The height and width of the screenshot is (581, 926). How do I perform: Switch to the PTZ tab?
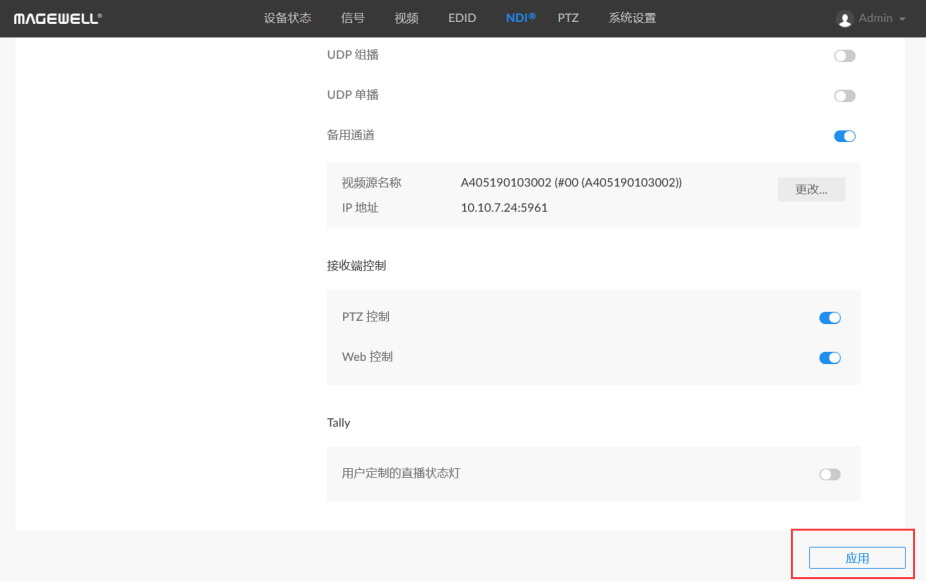[x=568, y=19]
